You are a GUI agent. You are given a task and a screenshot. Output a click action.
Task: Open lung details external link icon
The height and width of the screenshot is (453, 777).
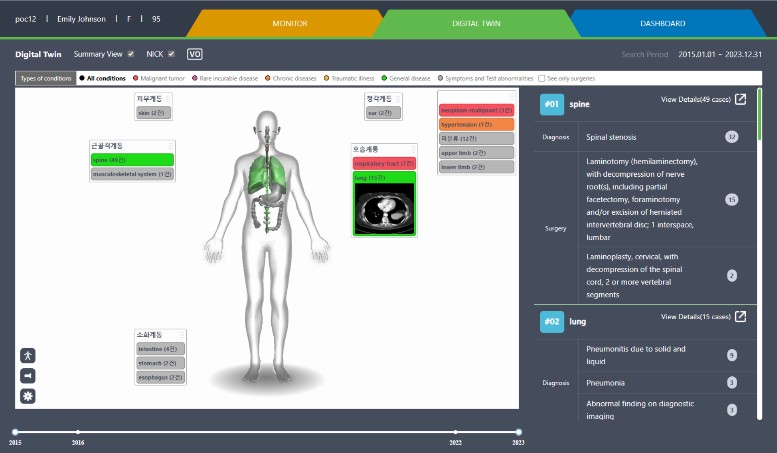(740, 317)
